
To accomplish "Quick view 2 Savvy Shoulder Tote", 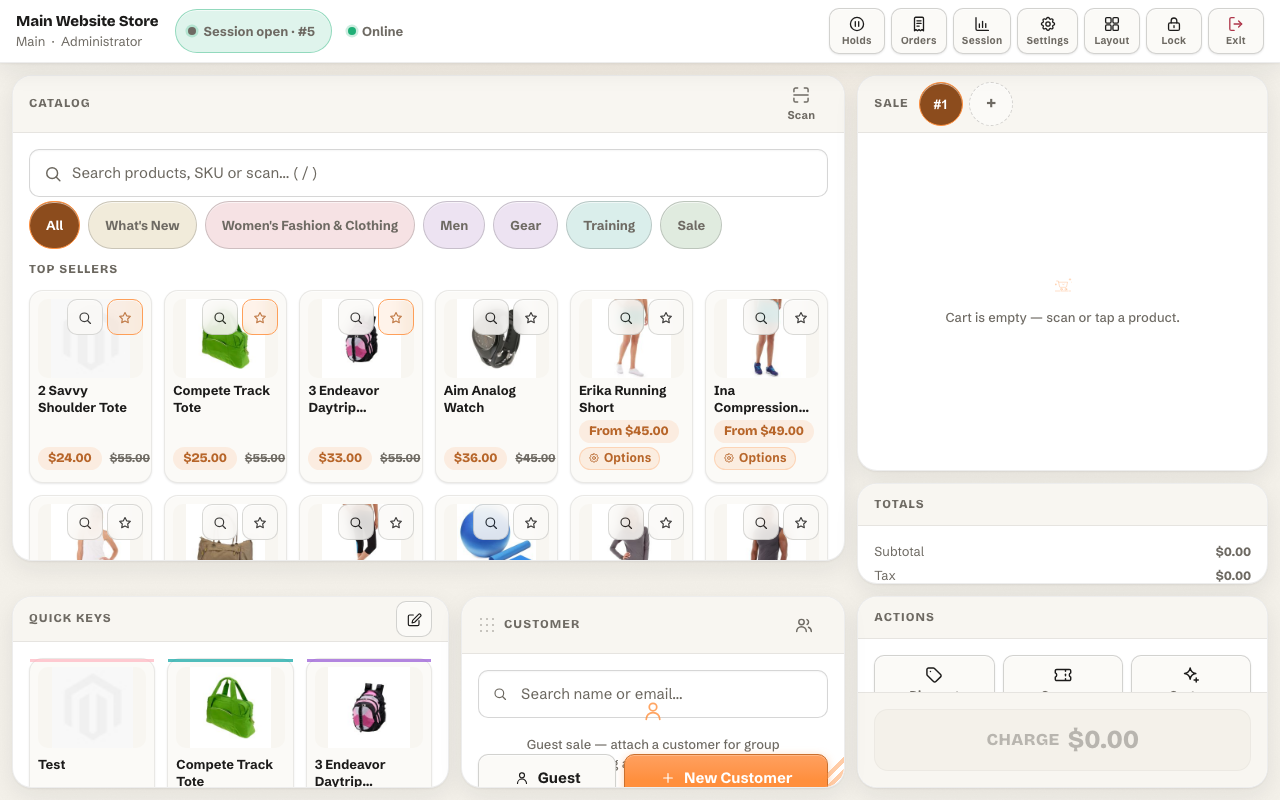I will (x=85, y=317).
